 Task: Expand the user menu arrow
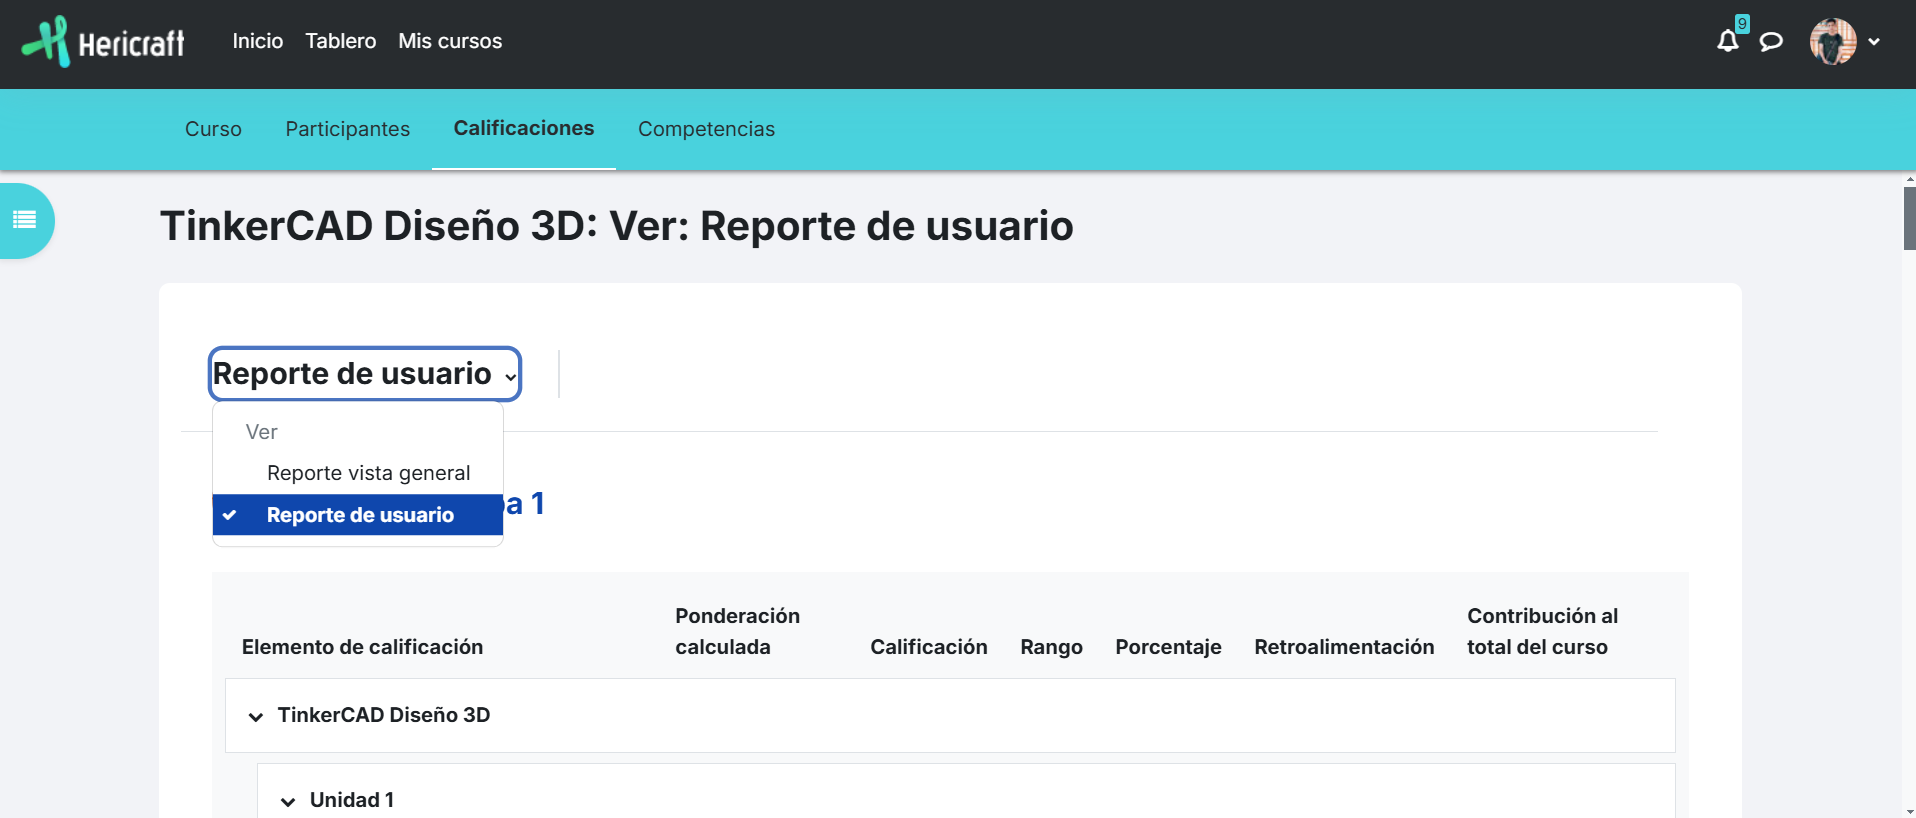[1874, 42]
